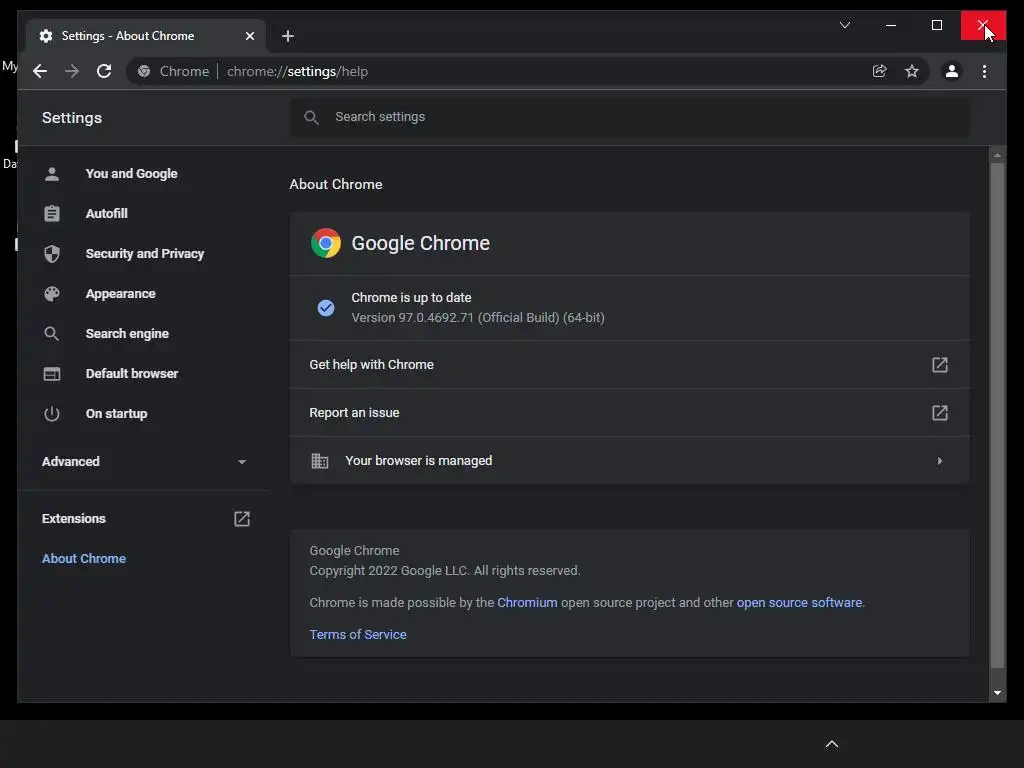Click the address bar URL chrome://settings/help

click(x=297, y=71)
